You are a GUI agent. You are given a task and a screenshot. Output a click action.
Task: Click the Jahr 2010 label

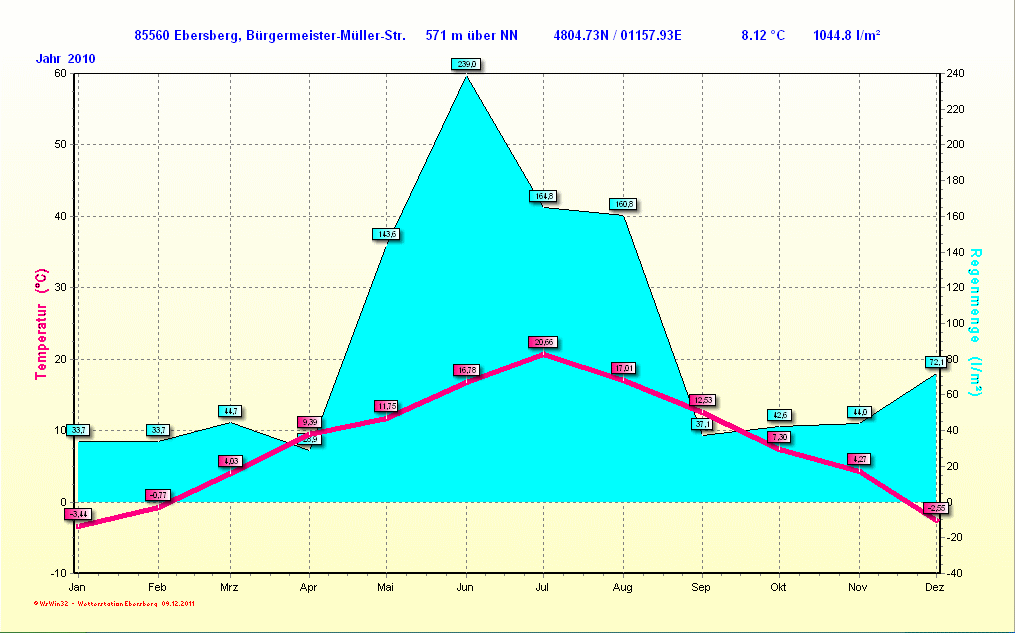[66, 59]
